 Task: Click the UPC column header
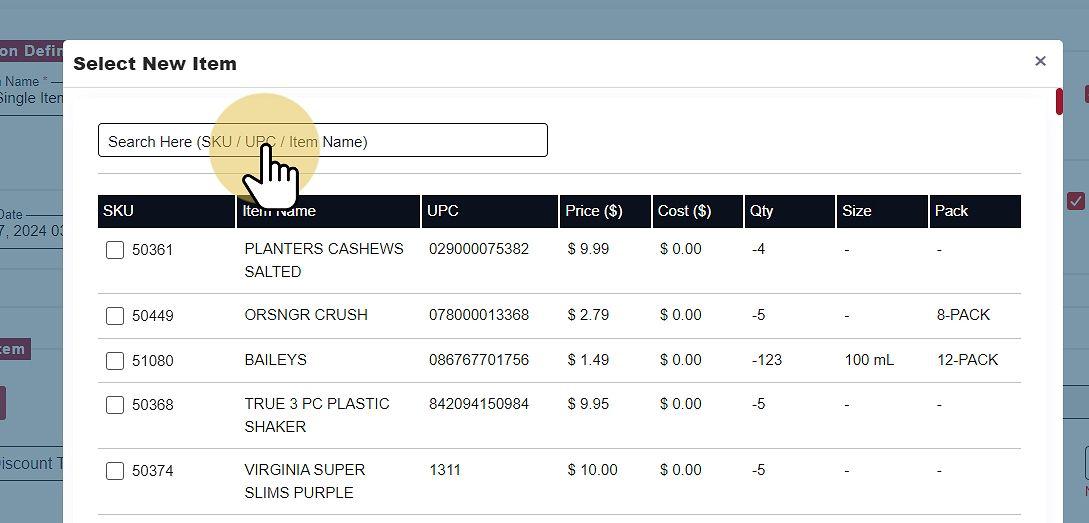[x=443, y=211]
